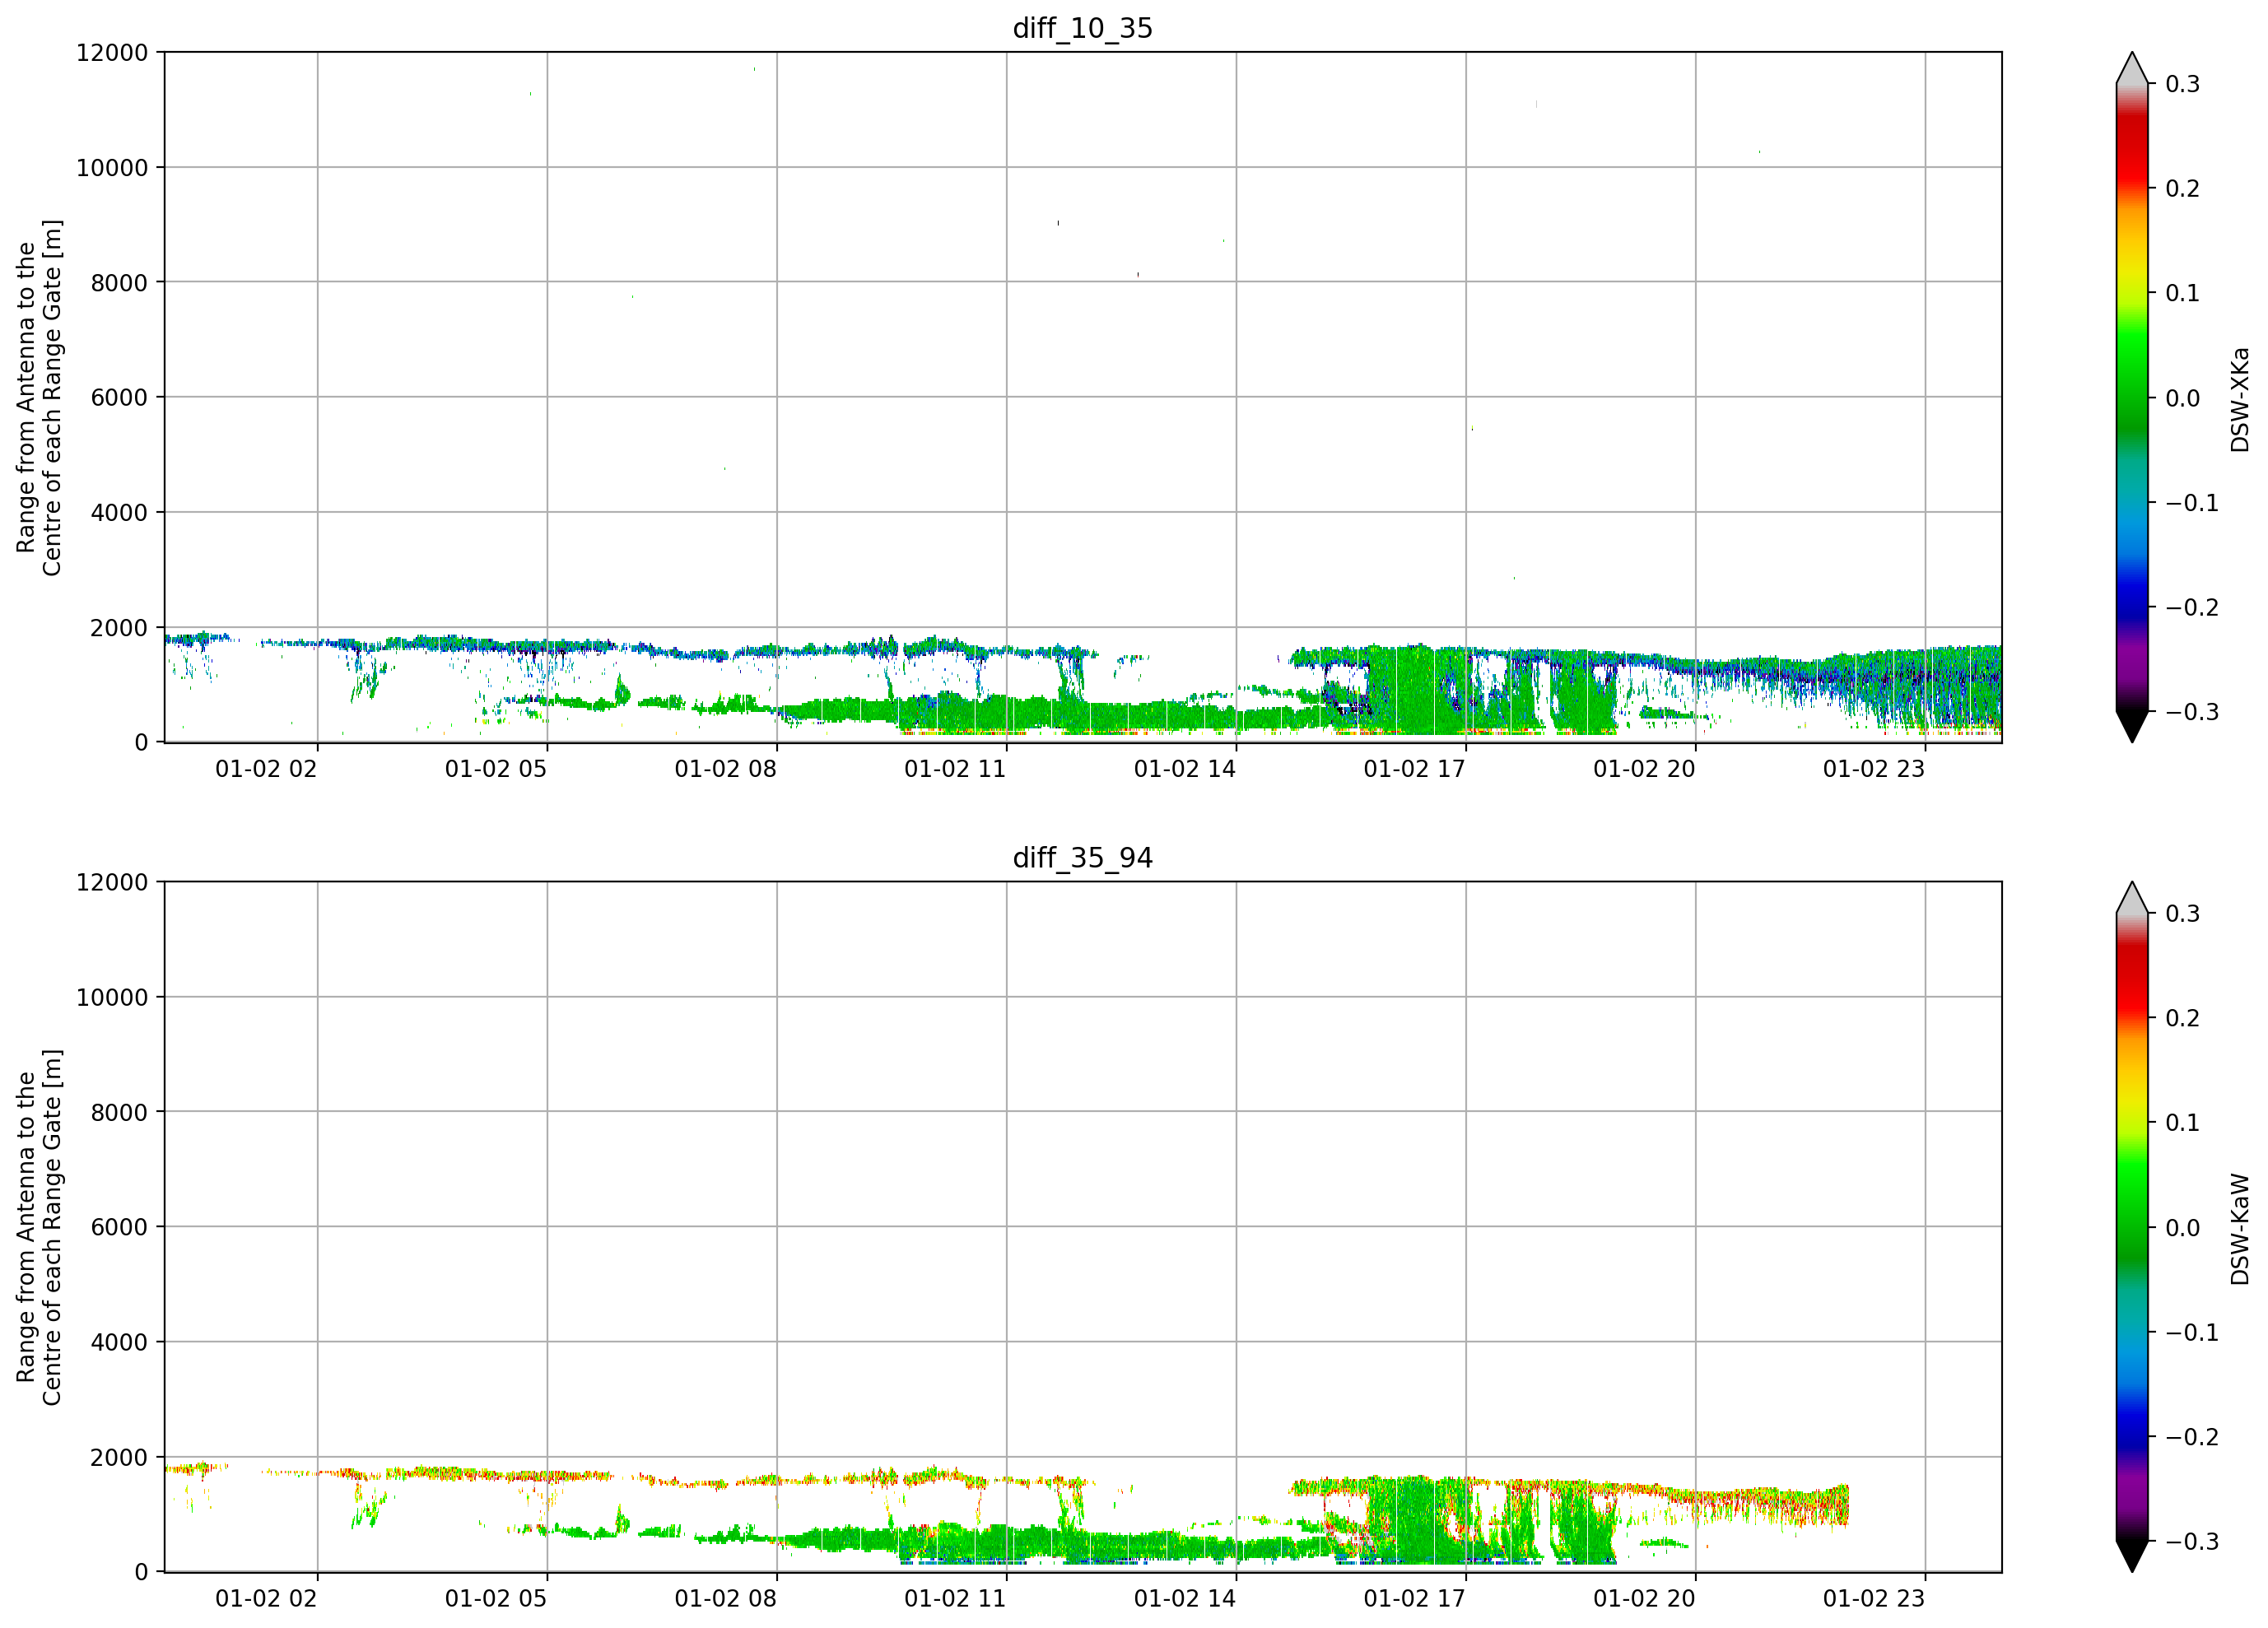Click the diff_10_35 plot title
This screenshot has width=2268, height=1628.
click(1083, 28)
